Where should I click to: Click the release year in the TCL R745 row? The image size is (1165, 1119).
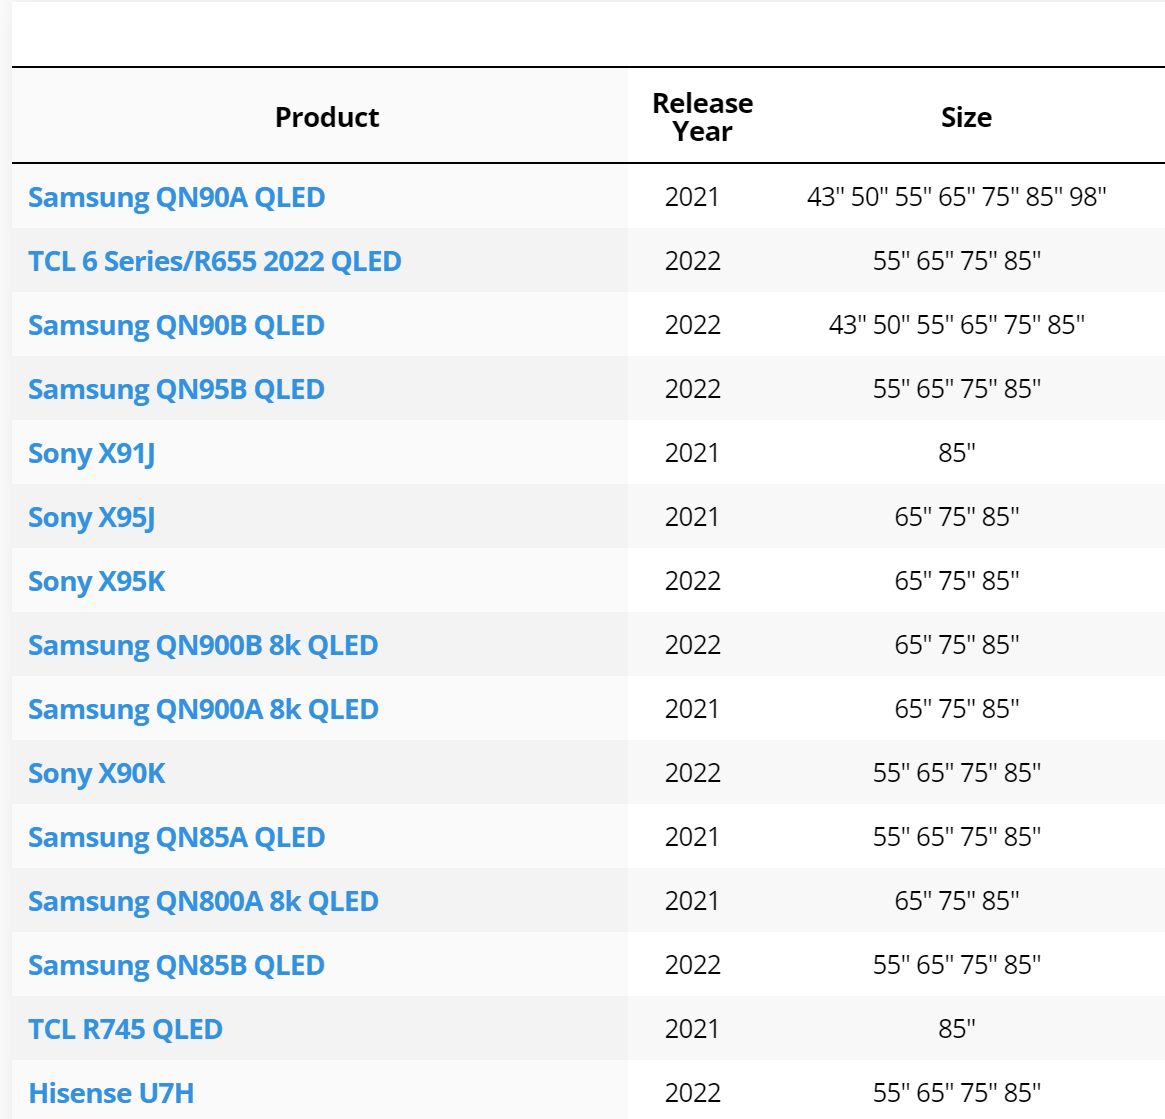pyautogui.click(x=692, y=1028)
